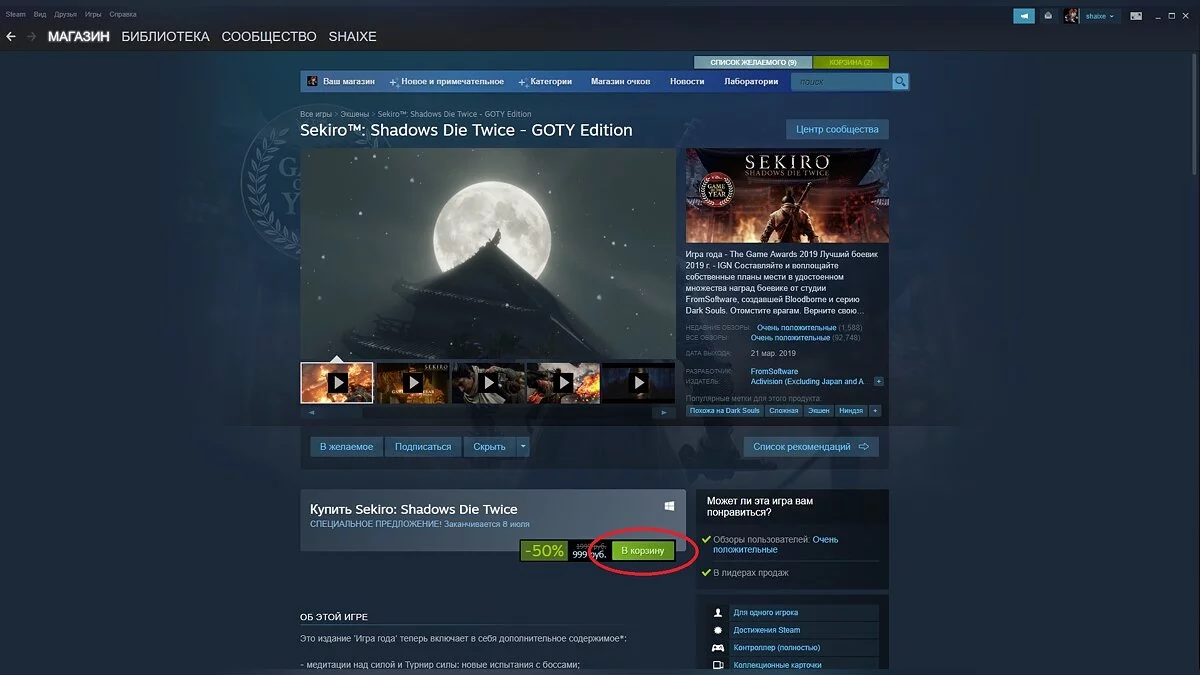Go to SHAIXE profile tab

[x=352, y=36]
